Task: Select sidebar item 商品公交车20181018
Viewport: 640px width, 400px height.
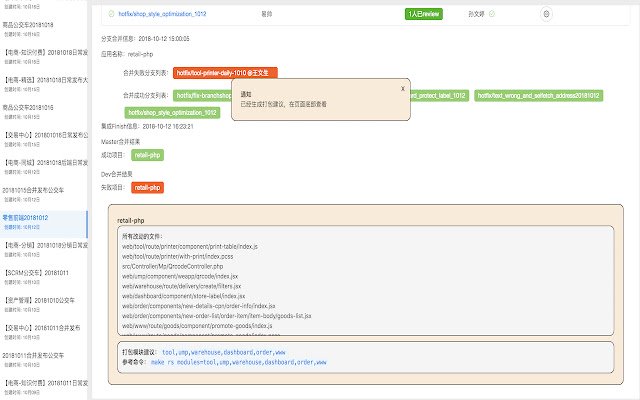Action: (44, 29)
